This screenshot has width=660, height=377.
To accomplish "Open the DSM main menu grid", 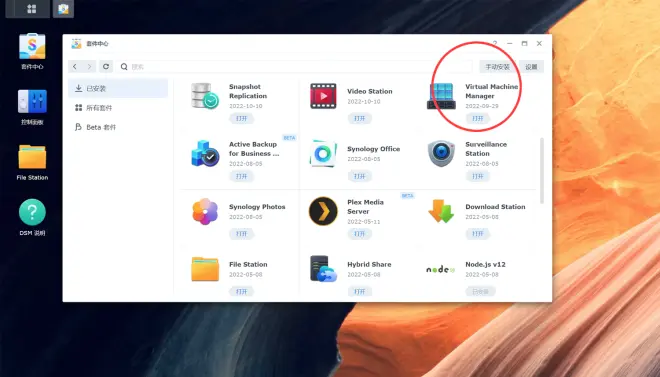I will [x=32, y=9].
